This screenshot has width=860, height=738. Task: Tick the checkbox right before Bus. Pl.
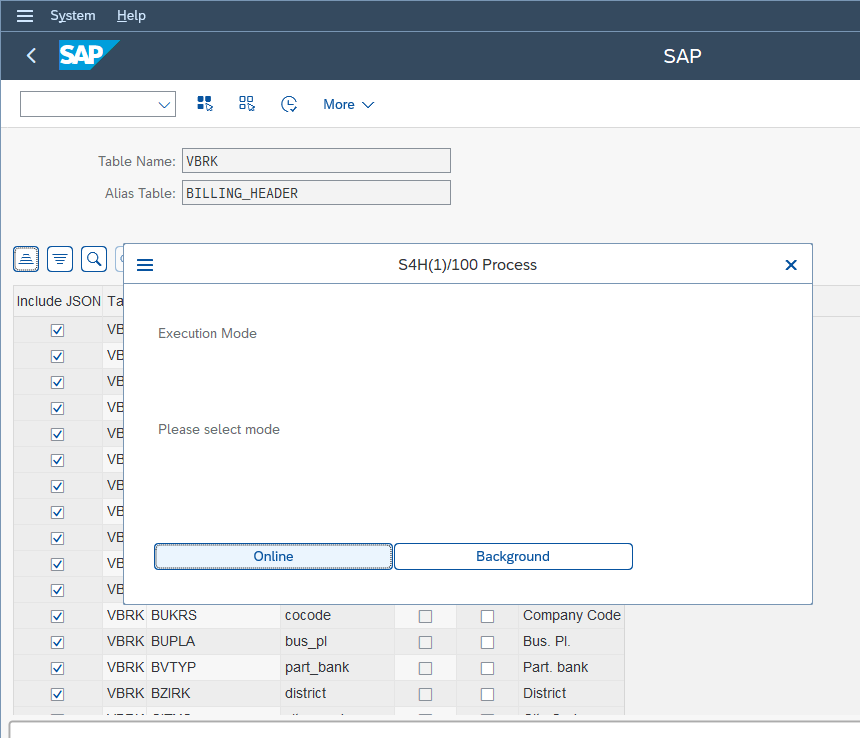coord(487,642)
